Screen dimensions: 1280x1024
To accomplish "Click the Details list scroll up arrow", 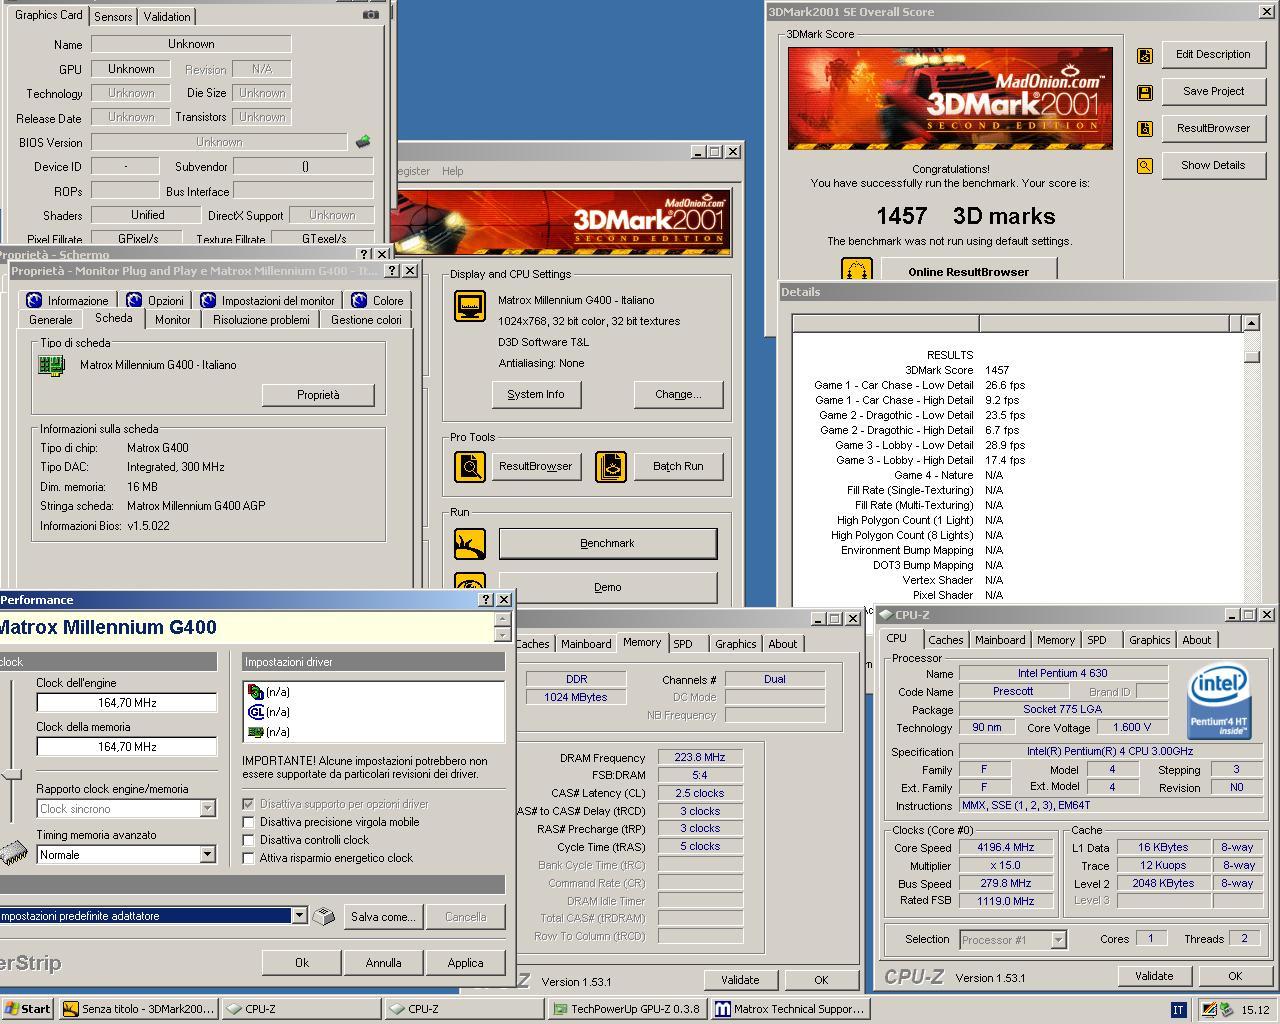I will 1251,323.
